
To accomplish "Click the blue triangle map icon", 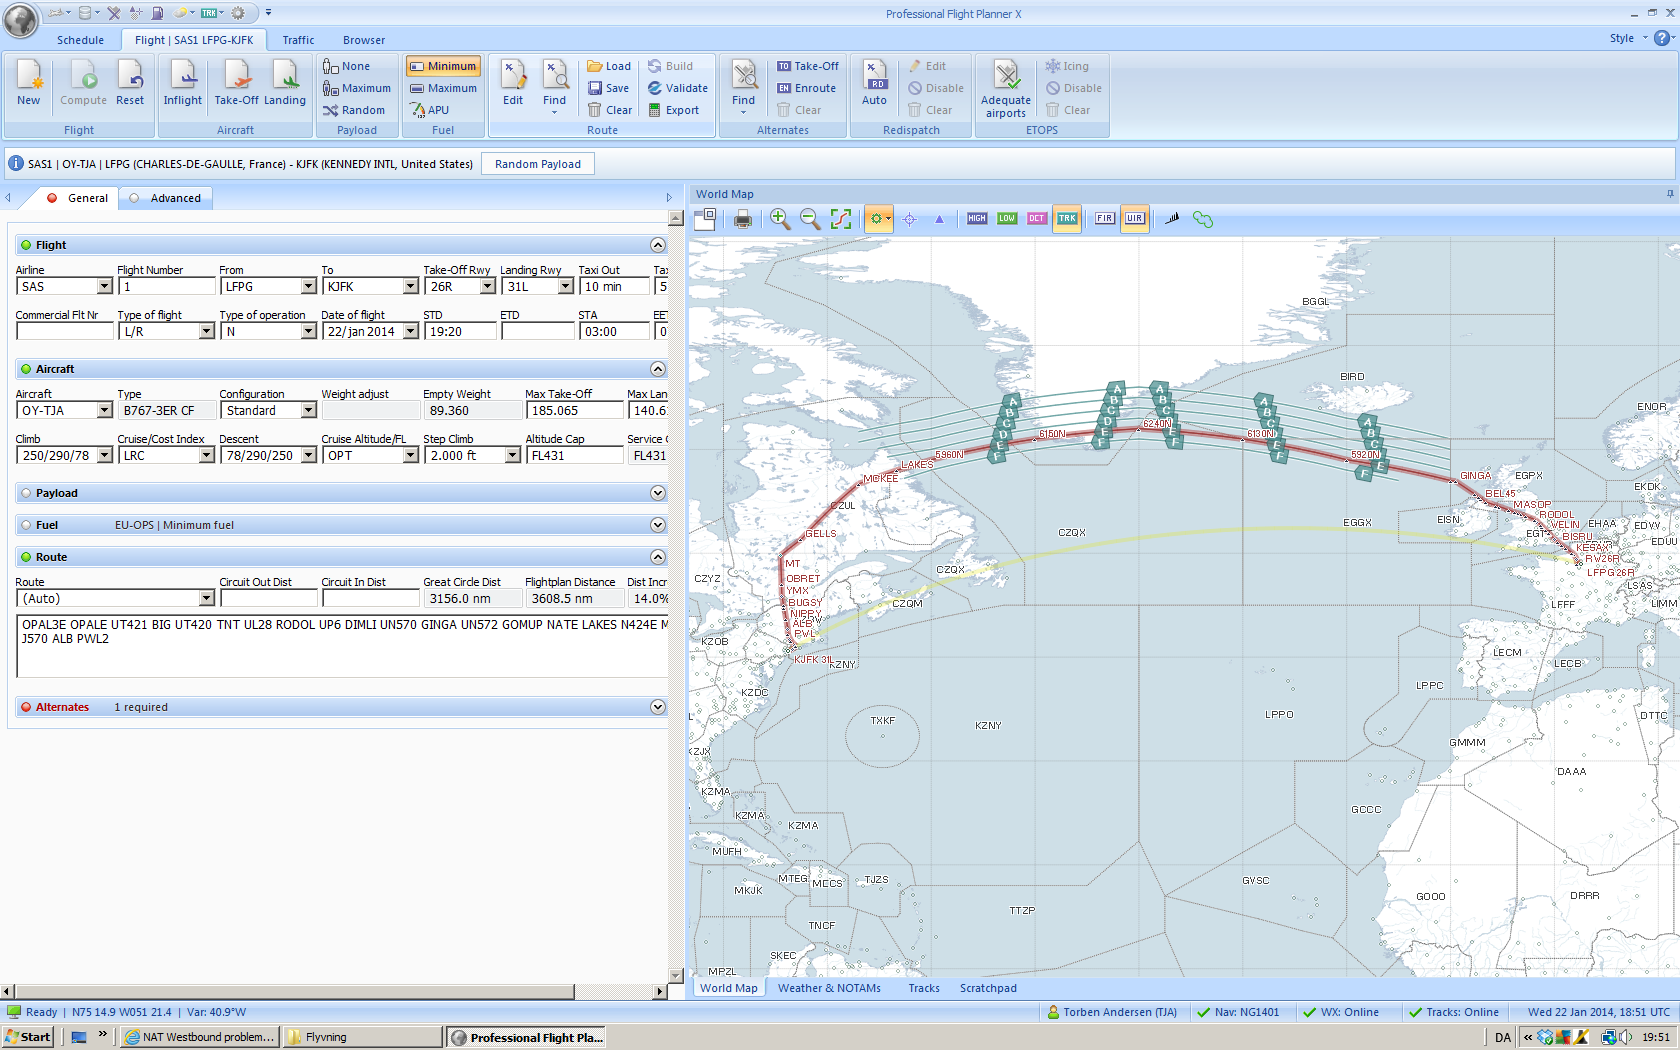I will click(x=939, y=219).
